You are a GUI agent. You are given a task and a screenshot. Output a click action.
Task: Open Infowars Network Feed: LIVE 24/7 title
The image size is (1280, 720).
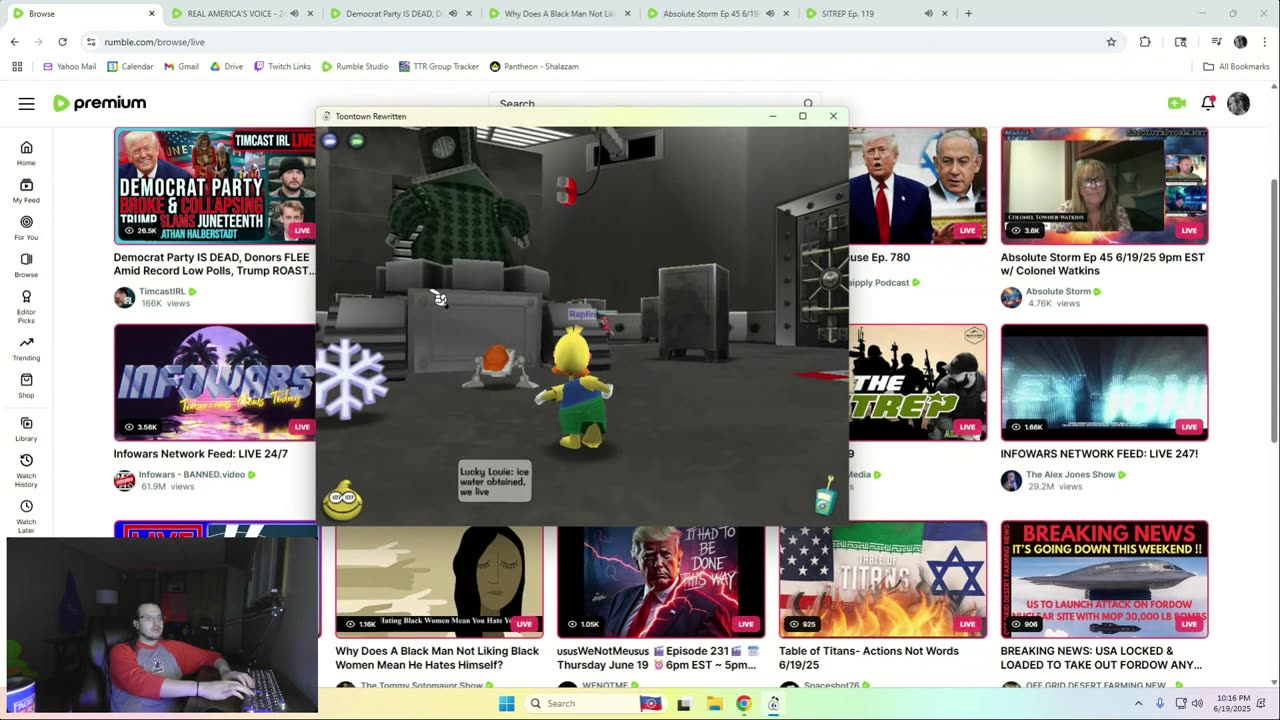click(x=201, y=454)
